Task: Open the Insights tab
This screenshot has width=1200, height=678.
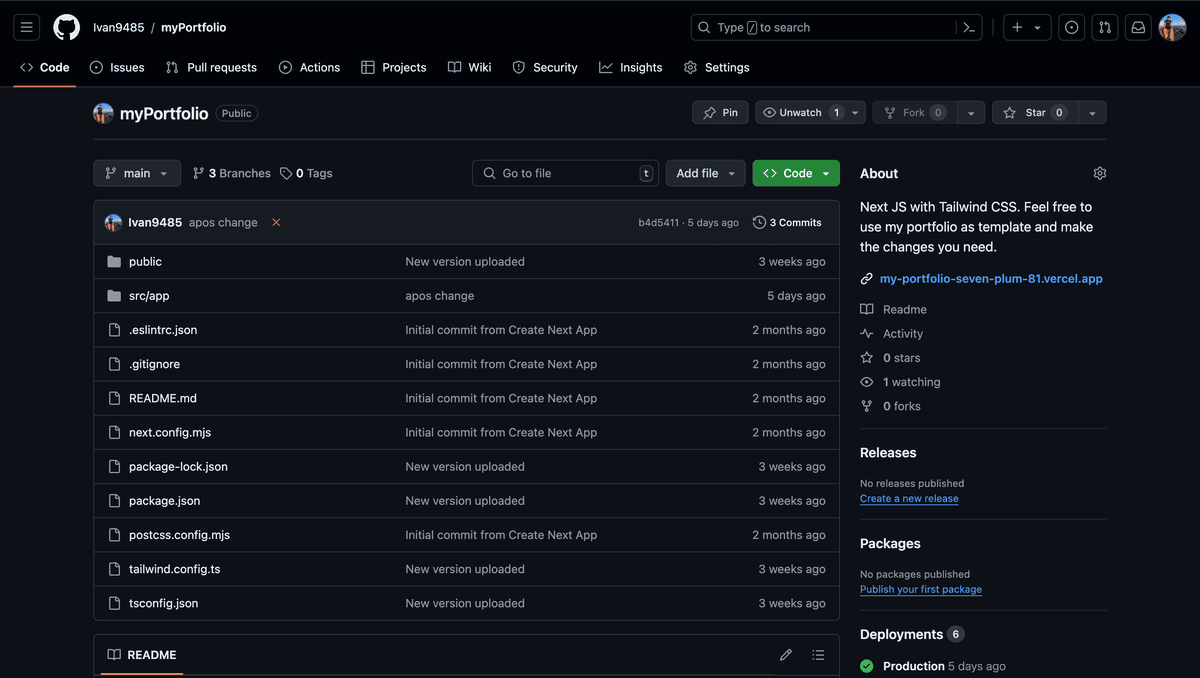Action: coord(631,67)
